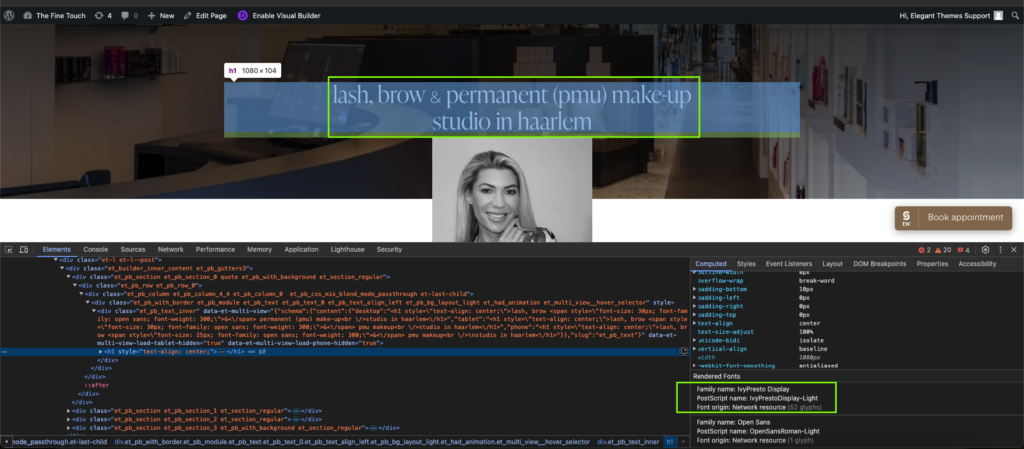Click the lash, brow heading text

[x=512, y=108]
